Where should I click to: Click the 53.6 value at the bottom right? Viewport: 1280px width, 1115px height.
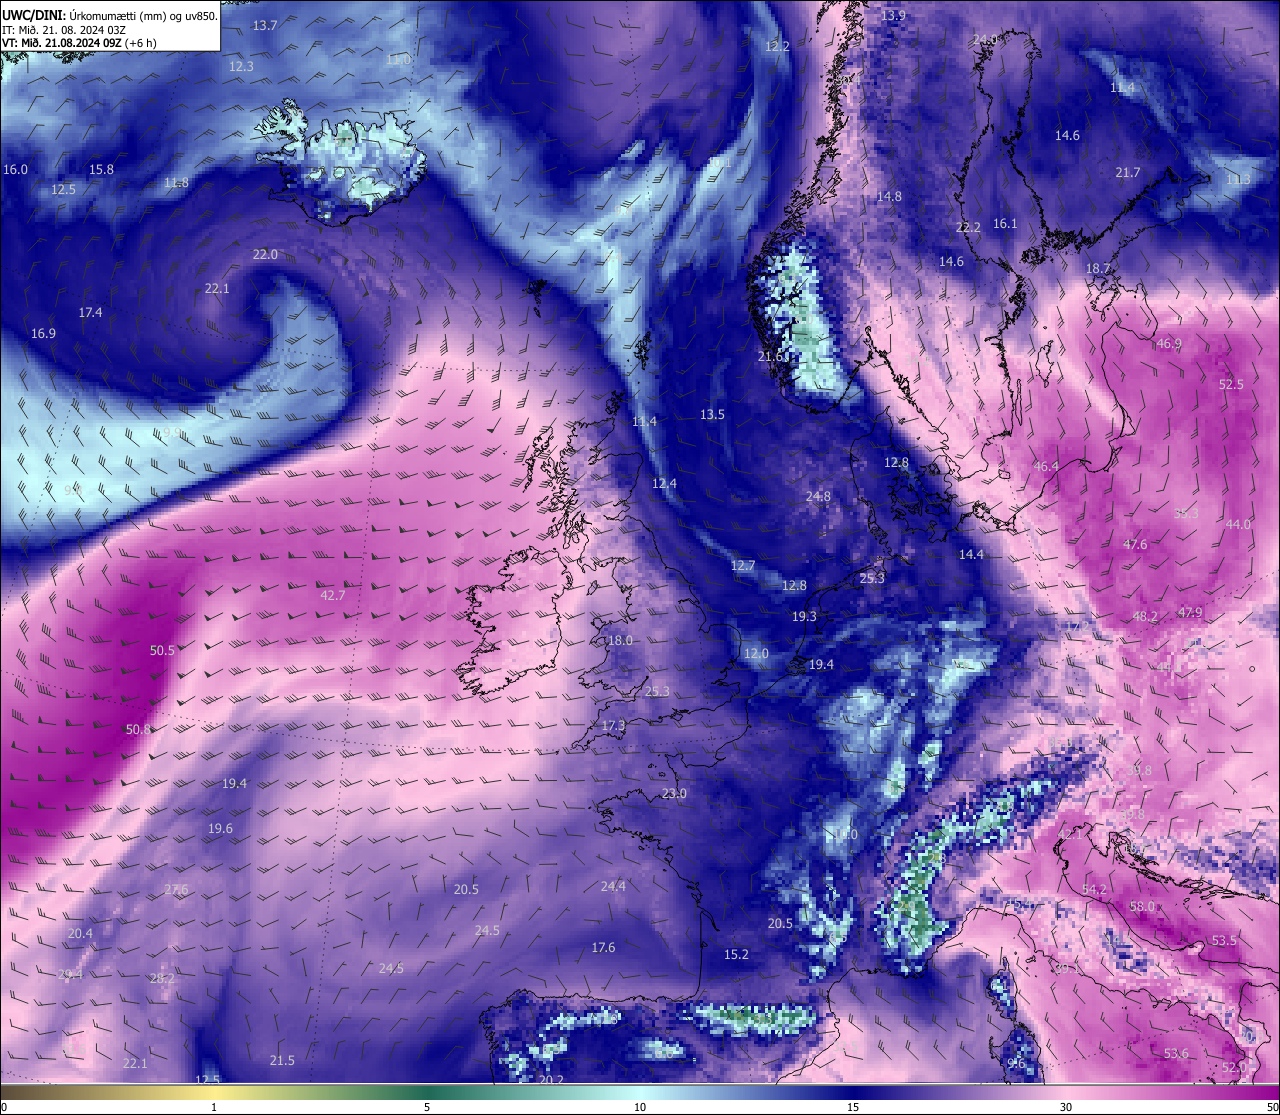pos(1176,1053)
